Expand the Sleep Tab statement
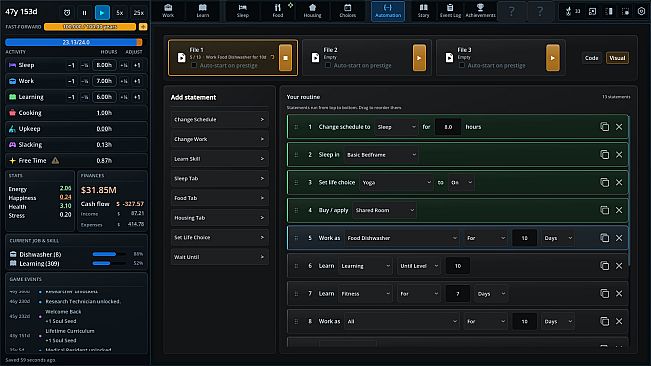651x366 pixels. [x=219, y=178]
